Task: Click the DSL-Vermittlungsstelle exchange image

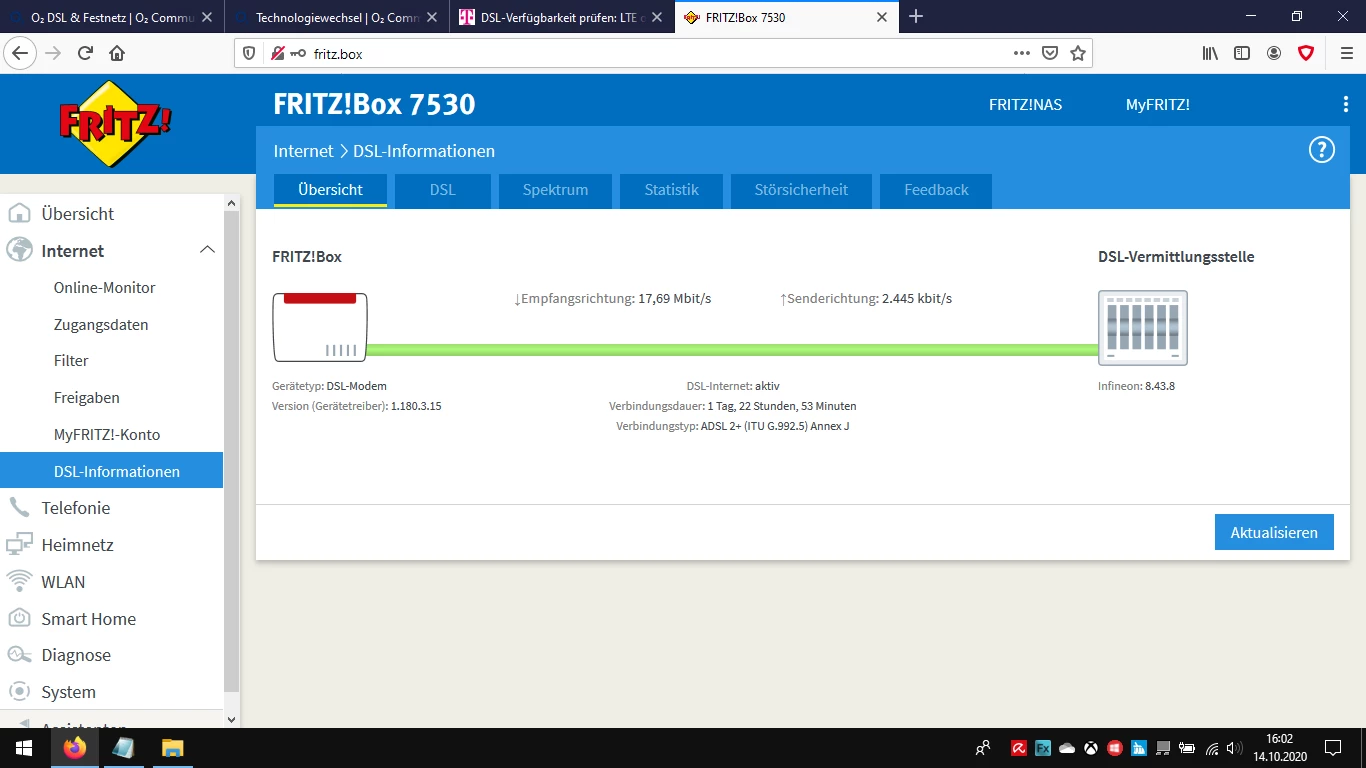Action: 1143,328
